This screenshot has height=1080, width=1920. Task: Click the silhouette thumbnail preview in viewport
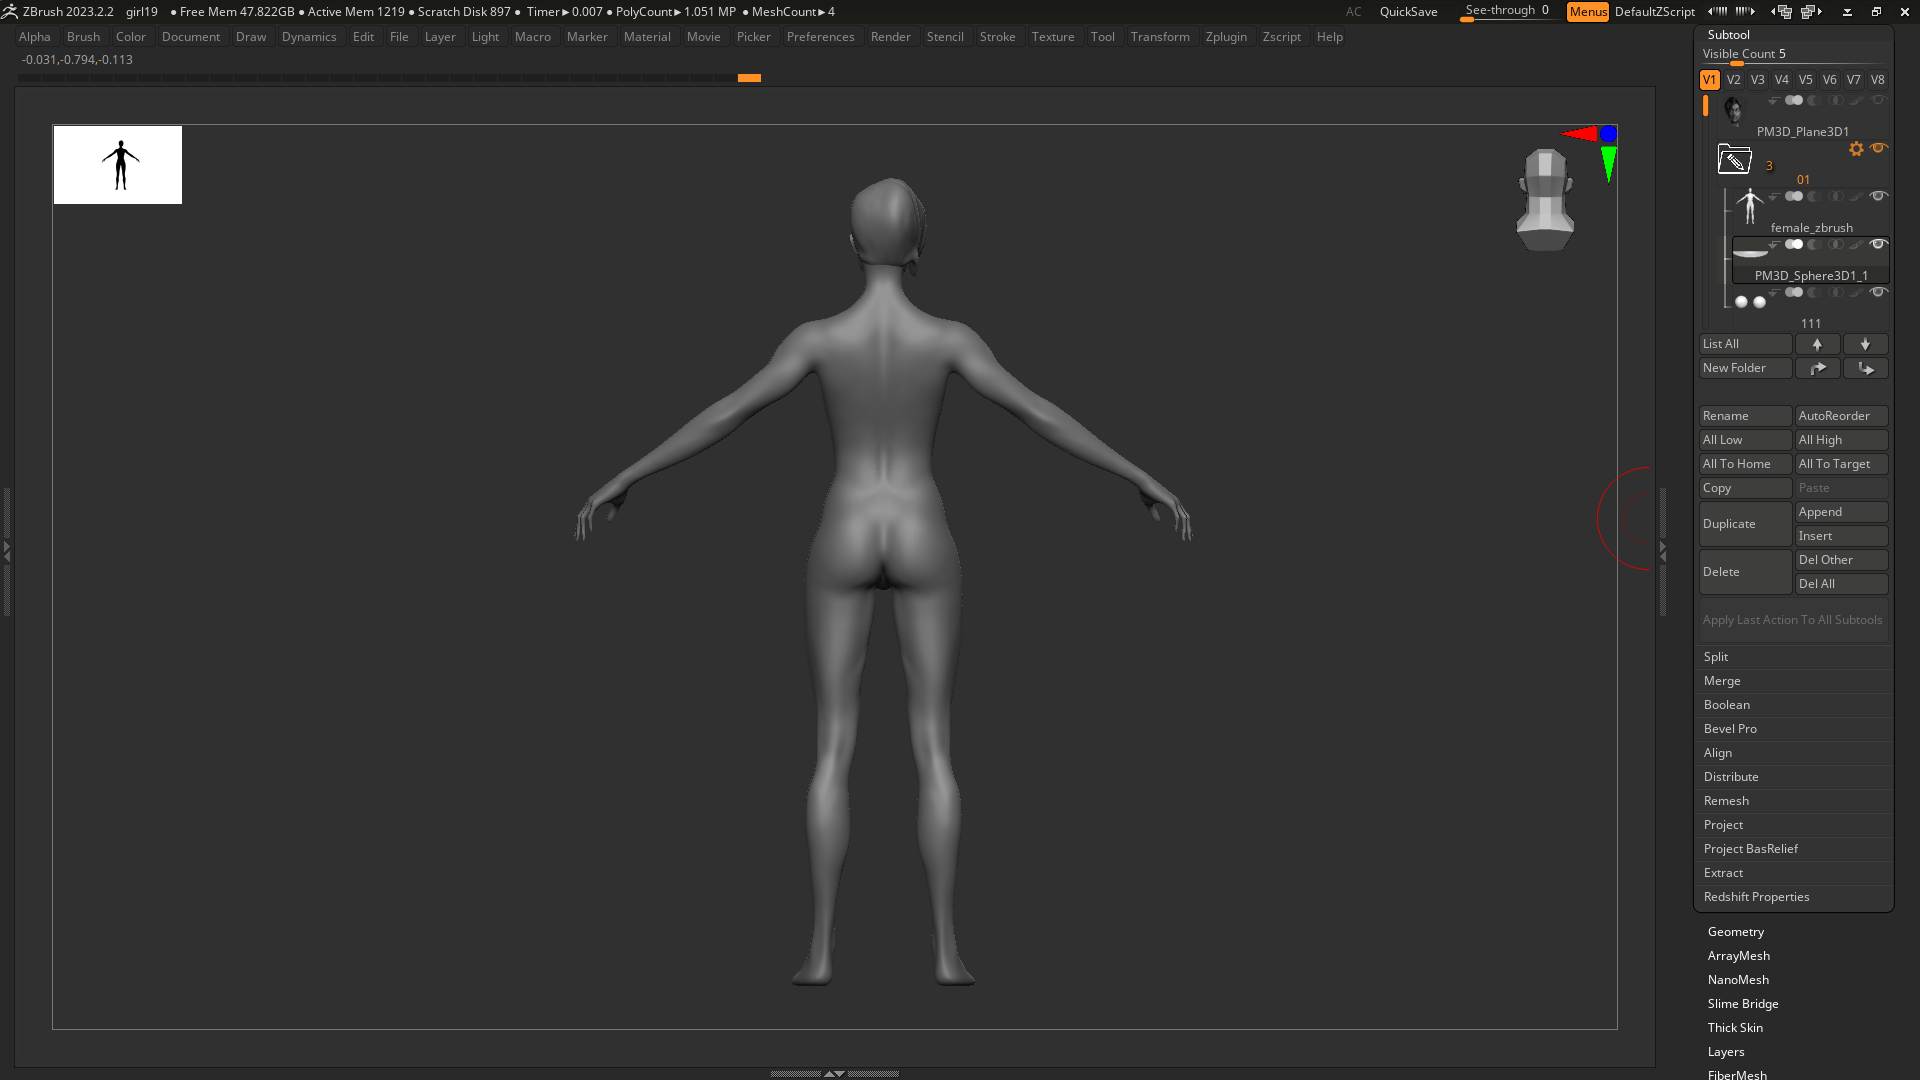[118, 165]
